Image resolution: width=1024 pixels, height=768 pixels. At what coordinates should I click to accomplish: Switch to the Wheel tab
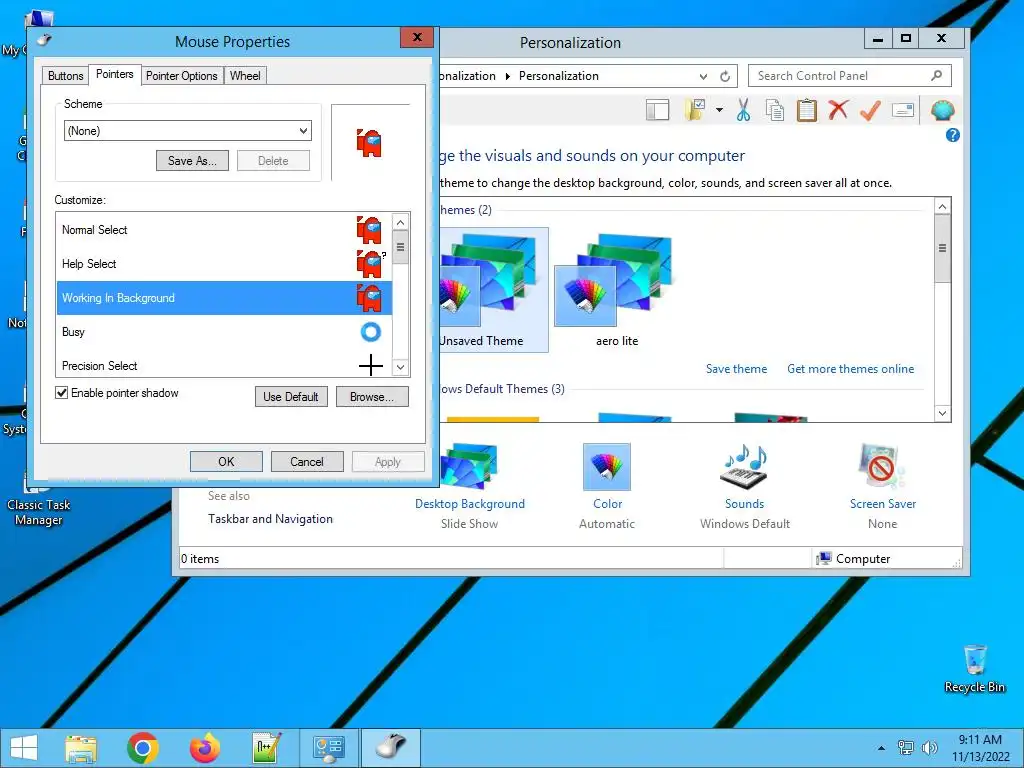coord(245,76)
